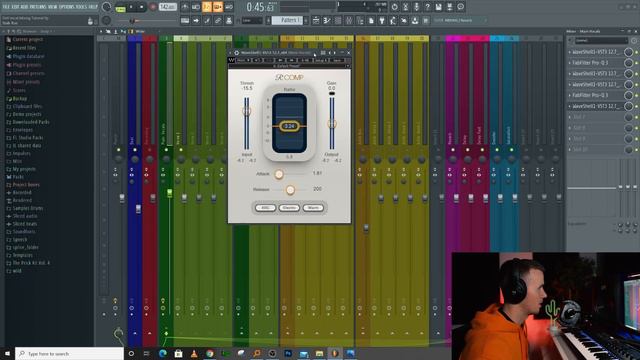Open first WaveShell1-VST3 effect slot menu
Image resolution: width=640 pixels, height=360 pixels.
pyautogui.click(x=570, y=52)
